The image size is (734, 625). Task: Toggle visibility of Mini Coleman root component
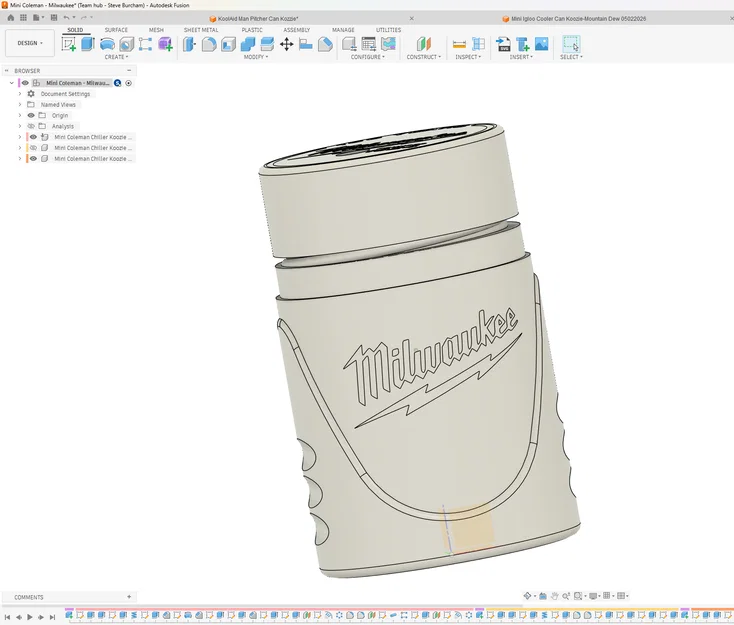[25, 83]
